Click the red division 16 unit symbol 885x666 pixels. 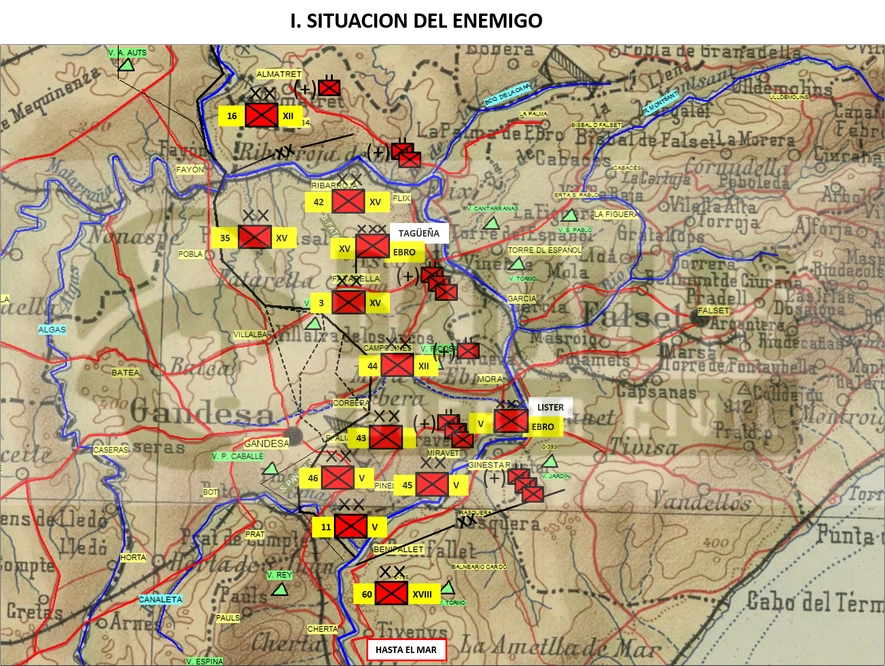[x=262, y=115]
